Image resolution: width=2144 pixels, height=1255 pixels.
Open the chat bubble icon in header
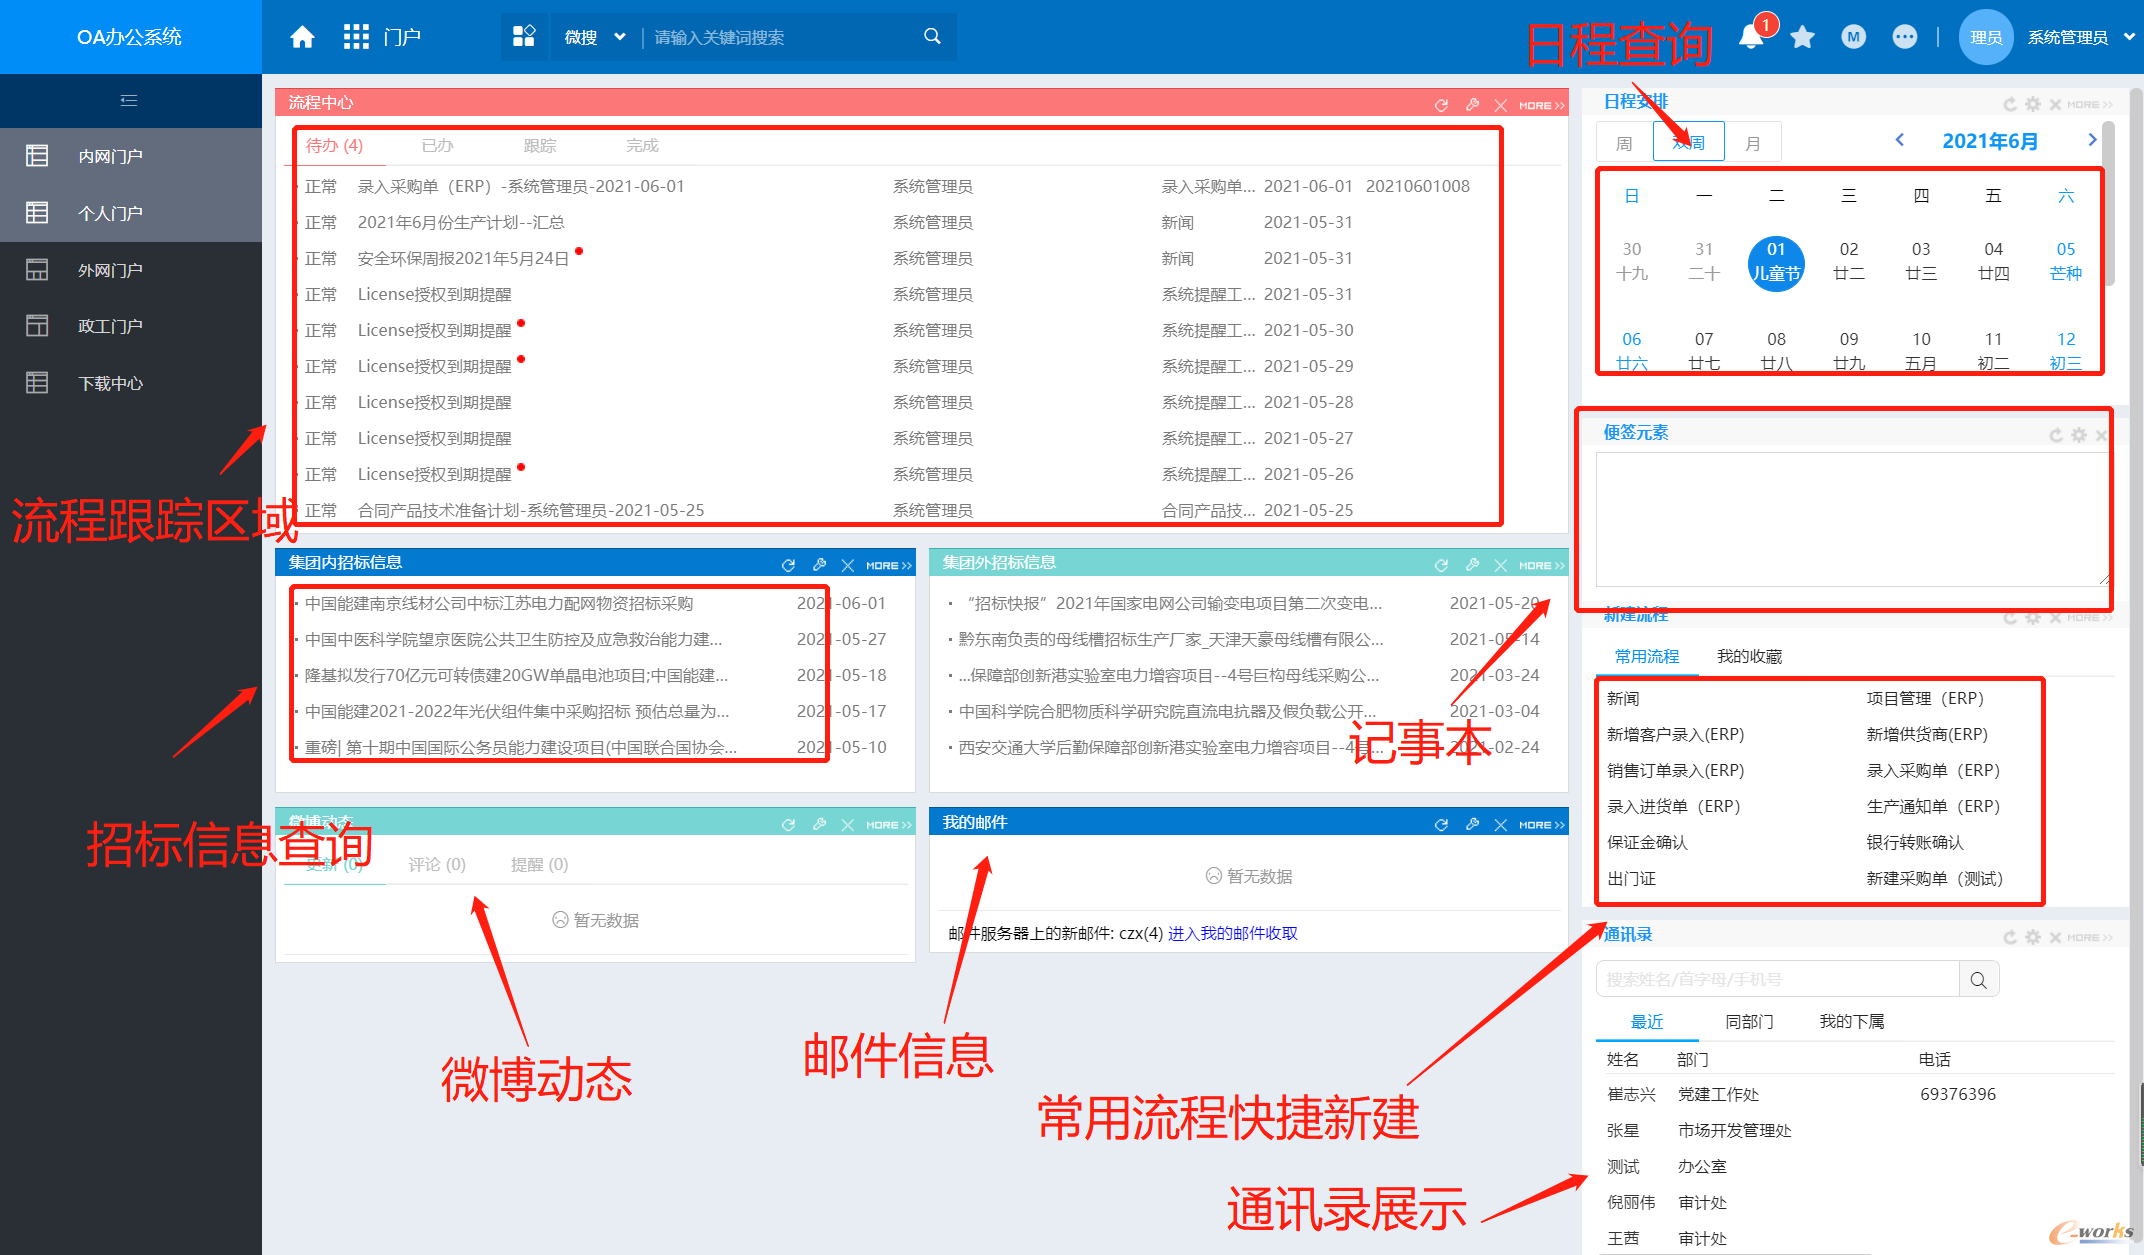click(x=1905, y=37)
